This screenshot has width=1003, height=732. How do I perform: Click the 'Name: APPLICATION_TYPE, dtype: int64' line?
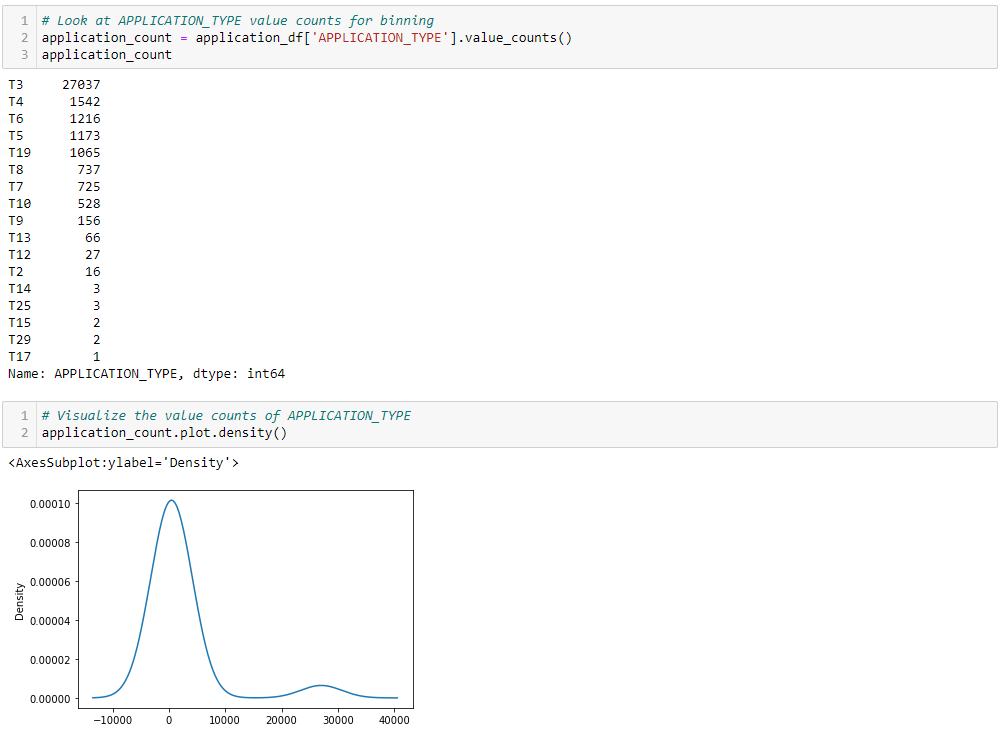pos(146,374)
